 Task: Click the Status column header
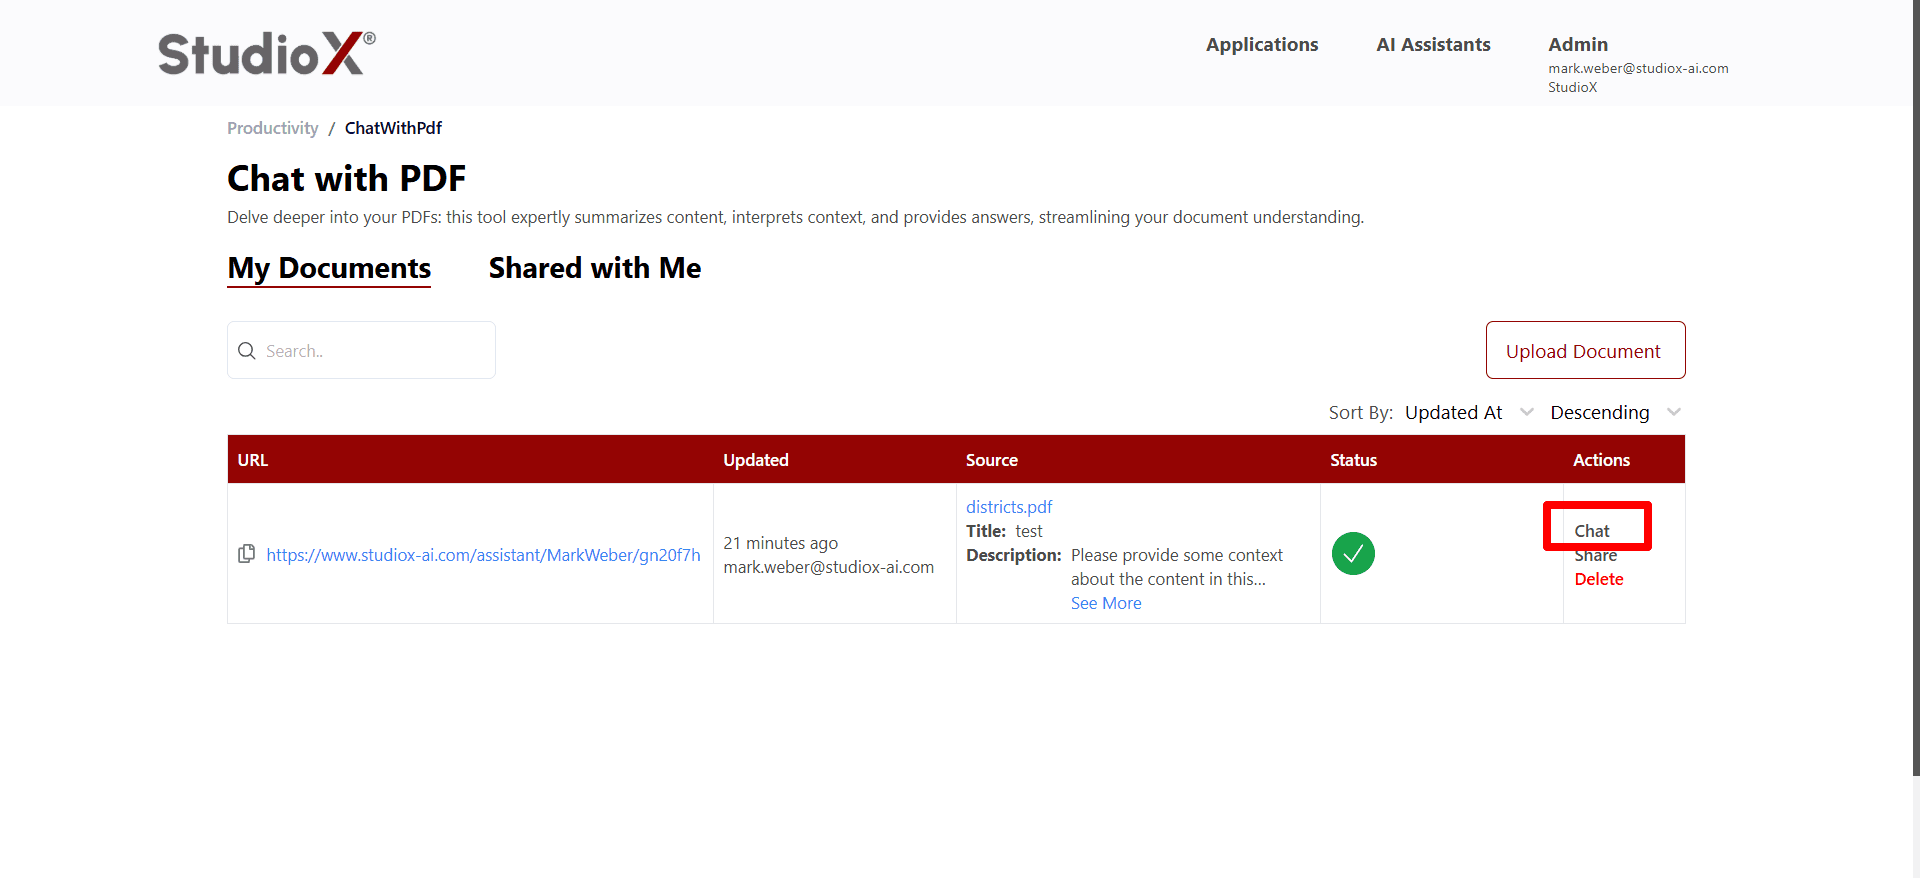(x=1354, y=460)
